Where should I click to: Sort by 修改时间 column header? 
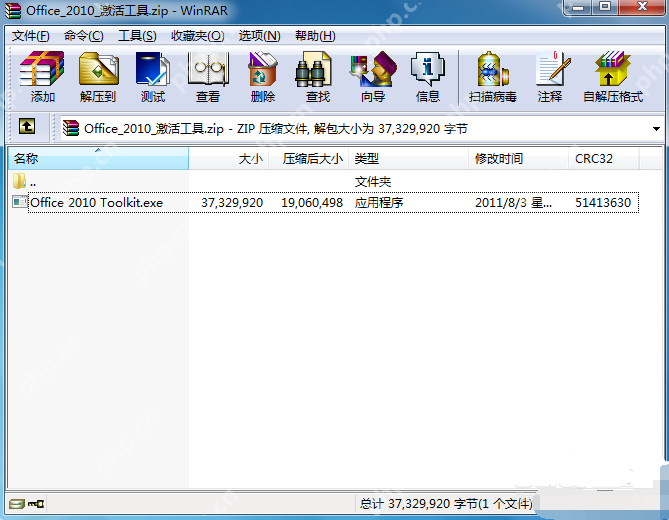[x=499, y=159]
